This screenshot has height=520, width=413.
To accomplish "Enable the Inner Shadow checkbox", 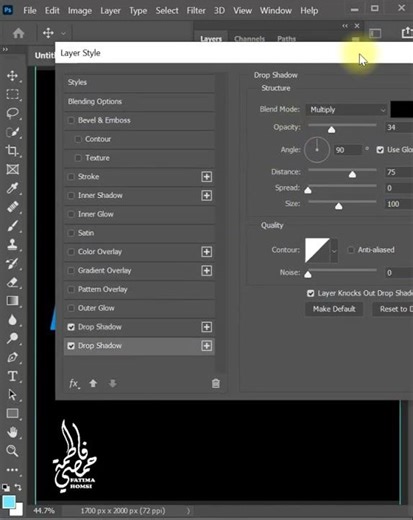I will point(71,195).
